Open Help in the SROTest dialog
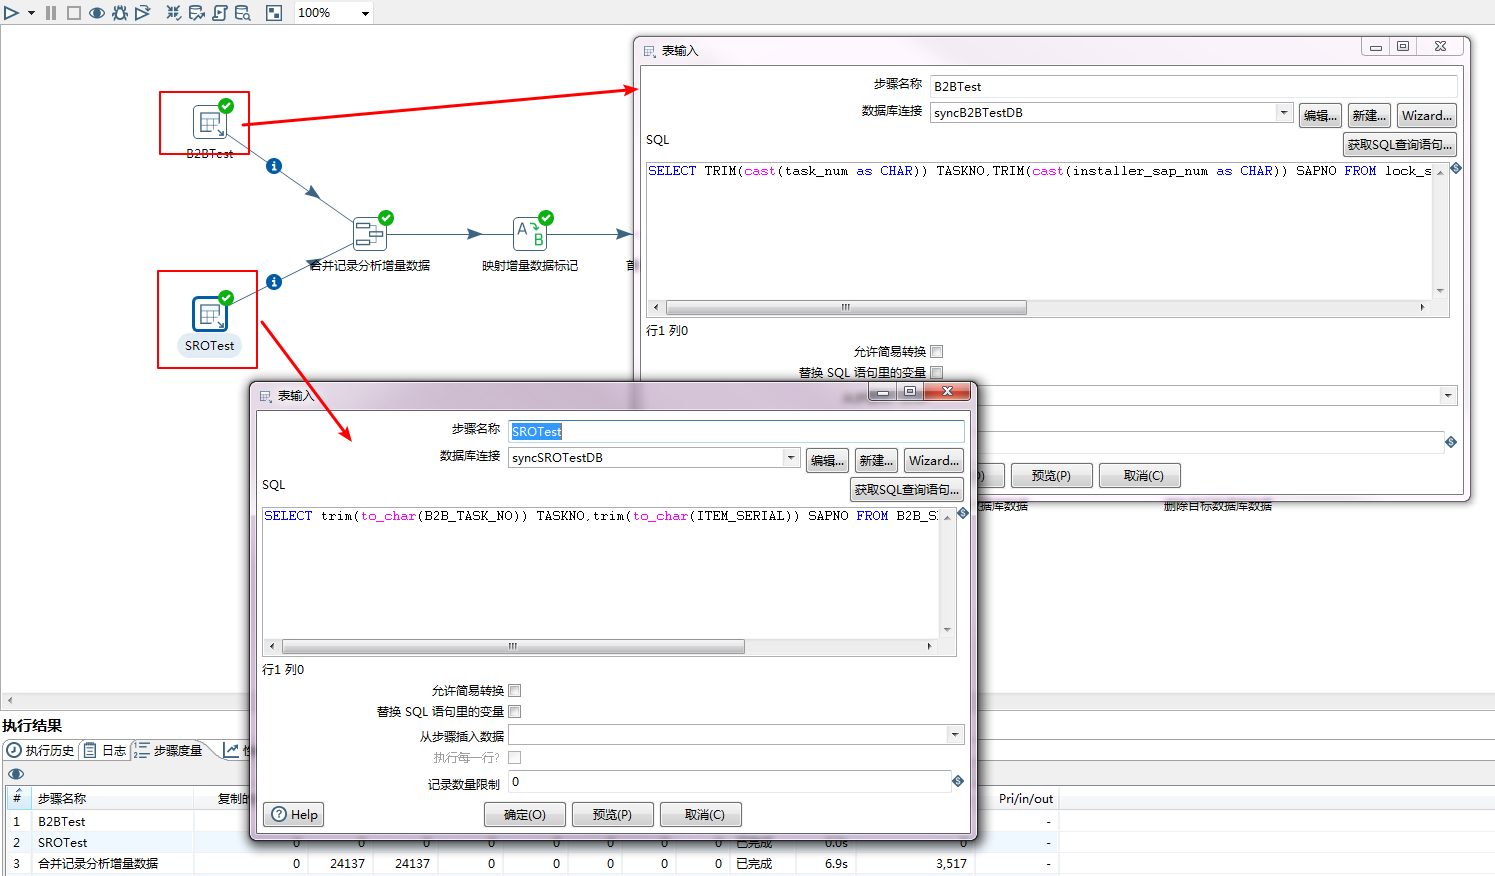 [x=295, y=814]
